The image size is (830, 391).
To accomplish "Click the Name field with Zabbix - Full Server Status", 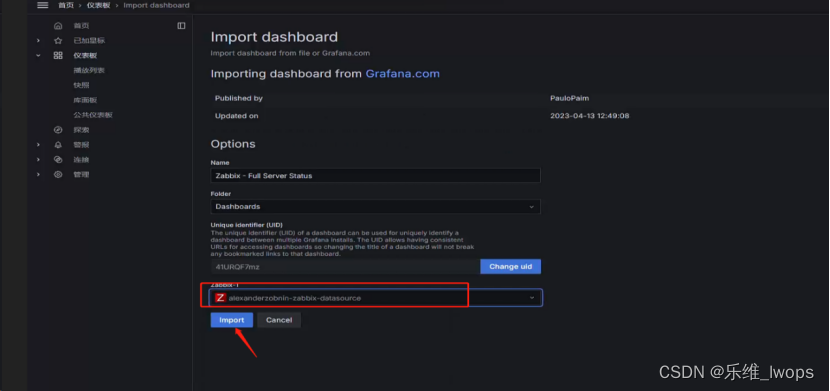I will click(x=375, y=176).
